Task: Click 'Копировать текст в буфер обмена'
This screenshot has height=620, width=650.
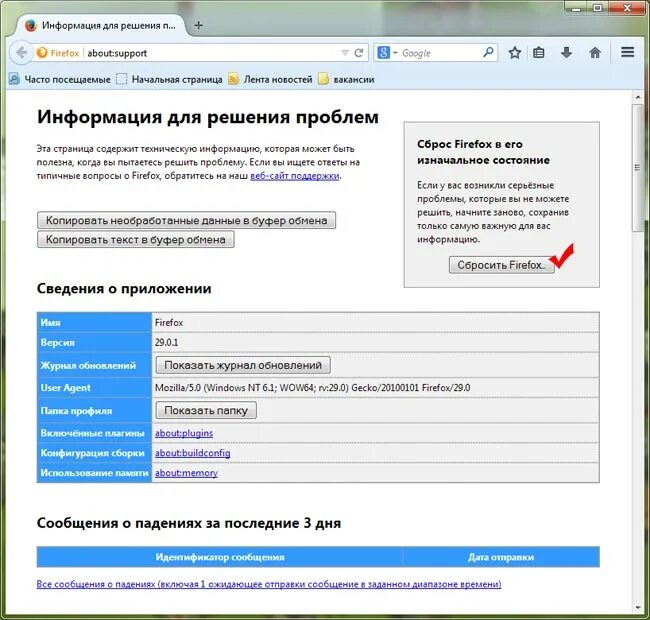Action: 136,239
